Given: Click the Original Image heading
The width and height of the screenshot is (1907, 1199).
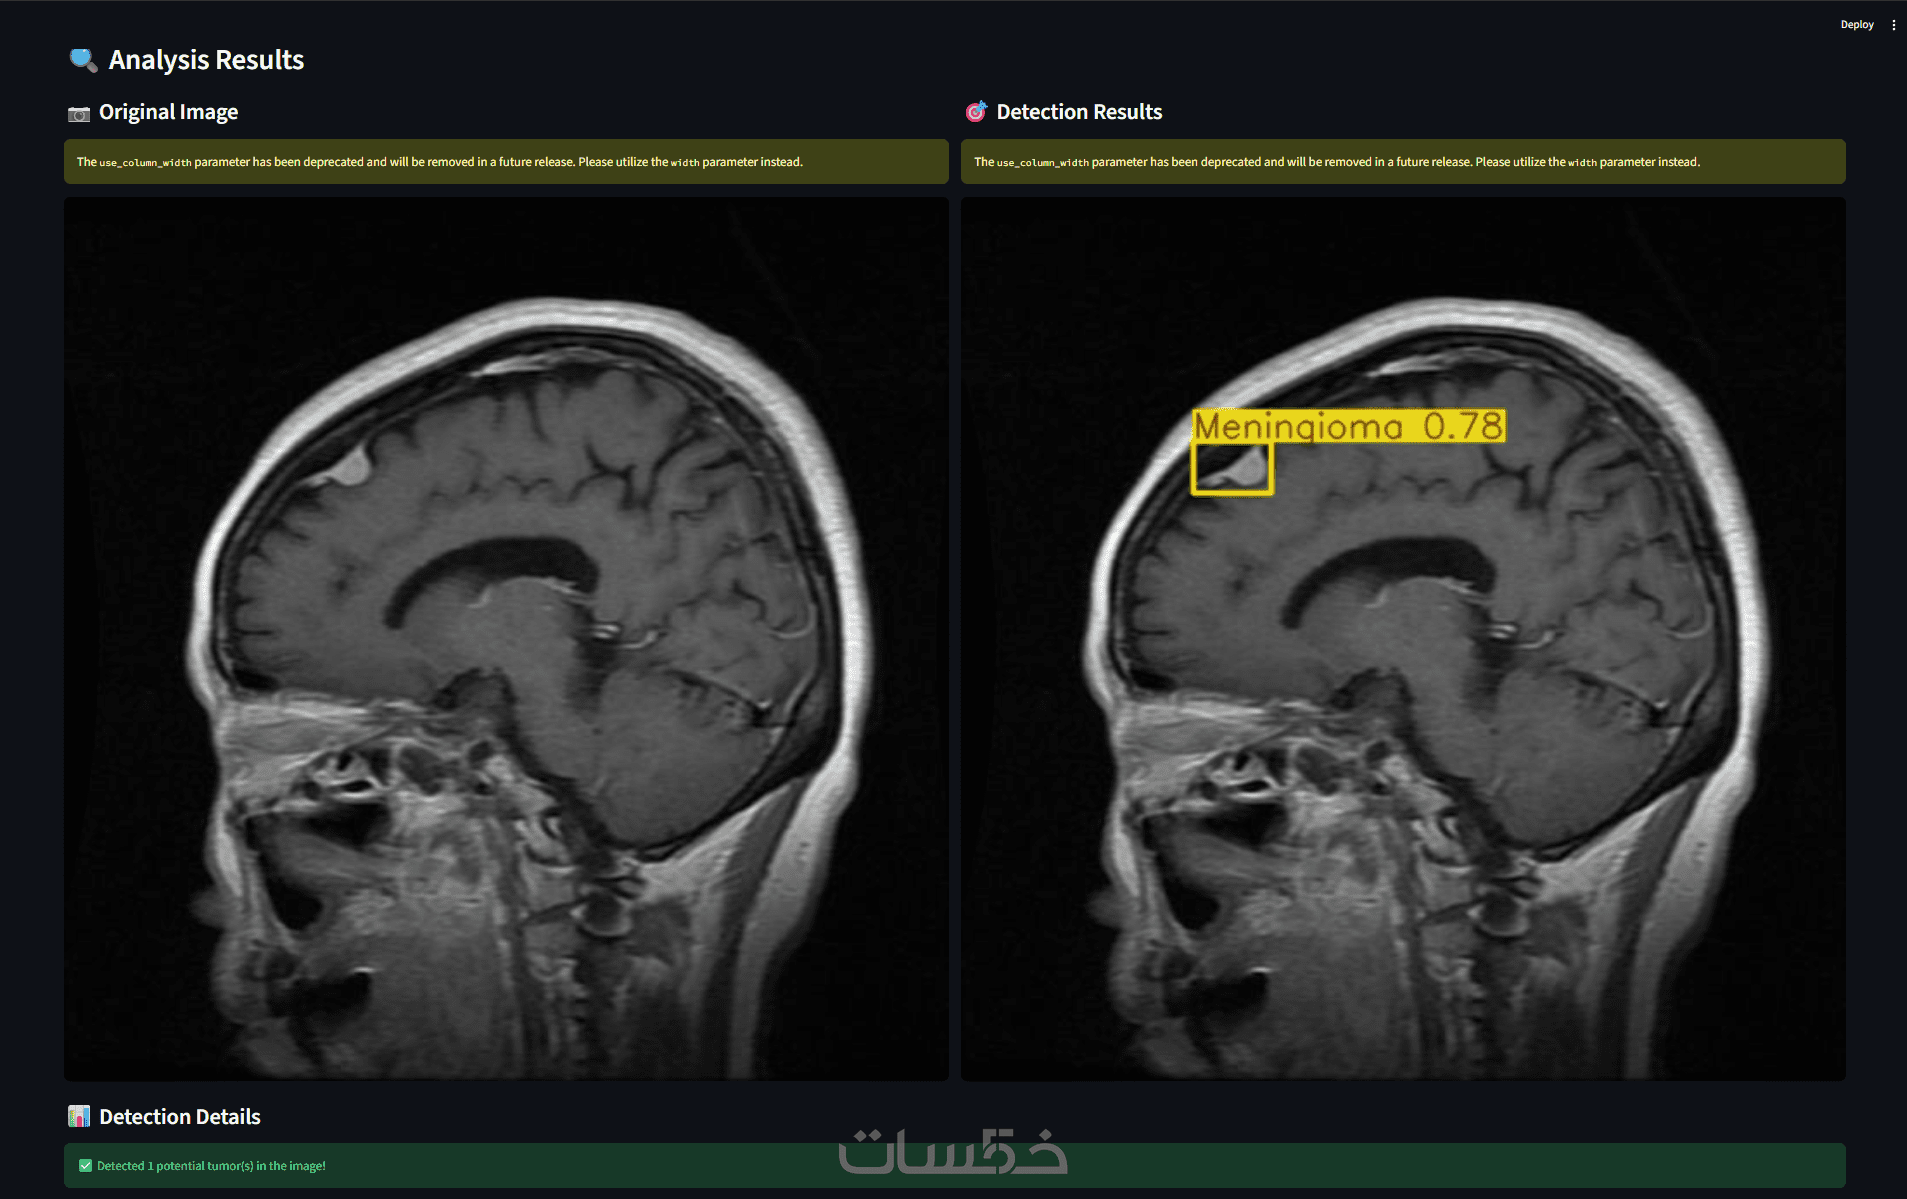Looking at the screenshot, I should tap(168, 112).
